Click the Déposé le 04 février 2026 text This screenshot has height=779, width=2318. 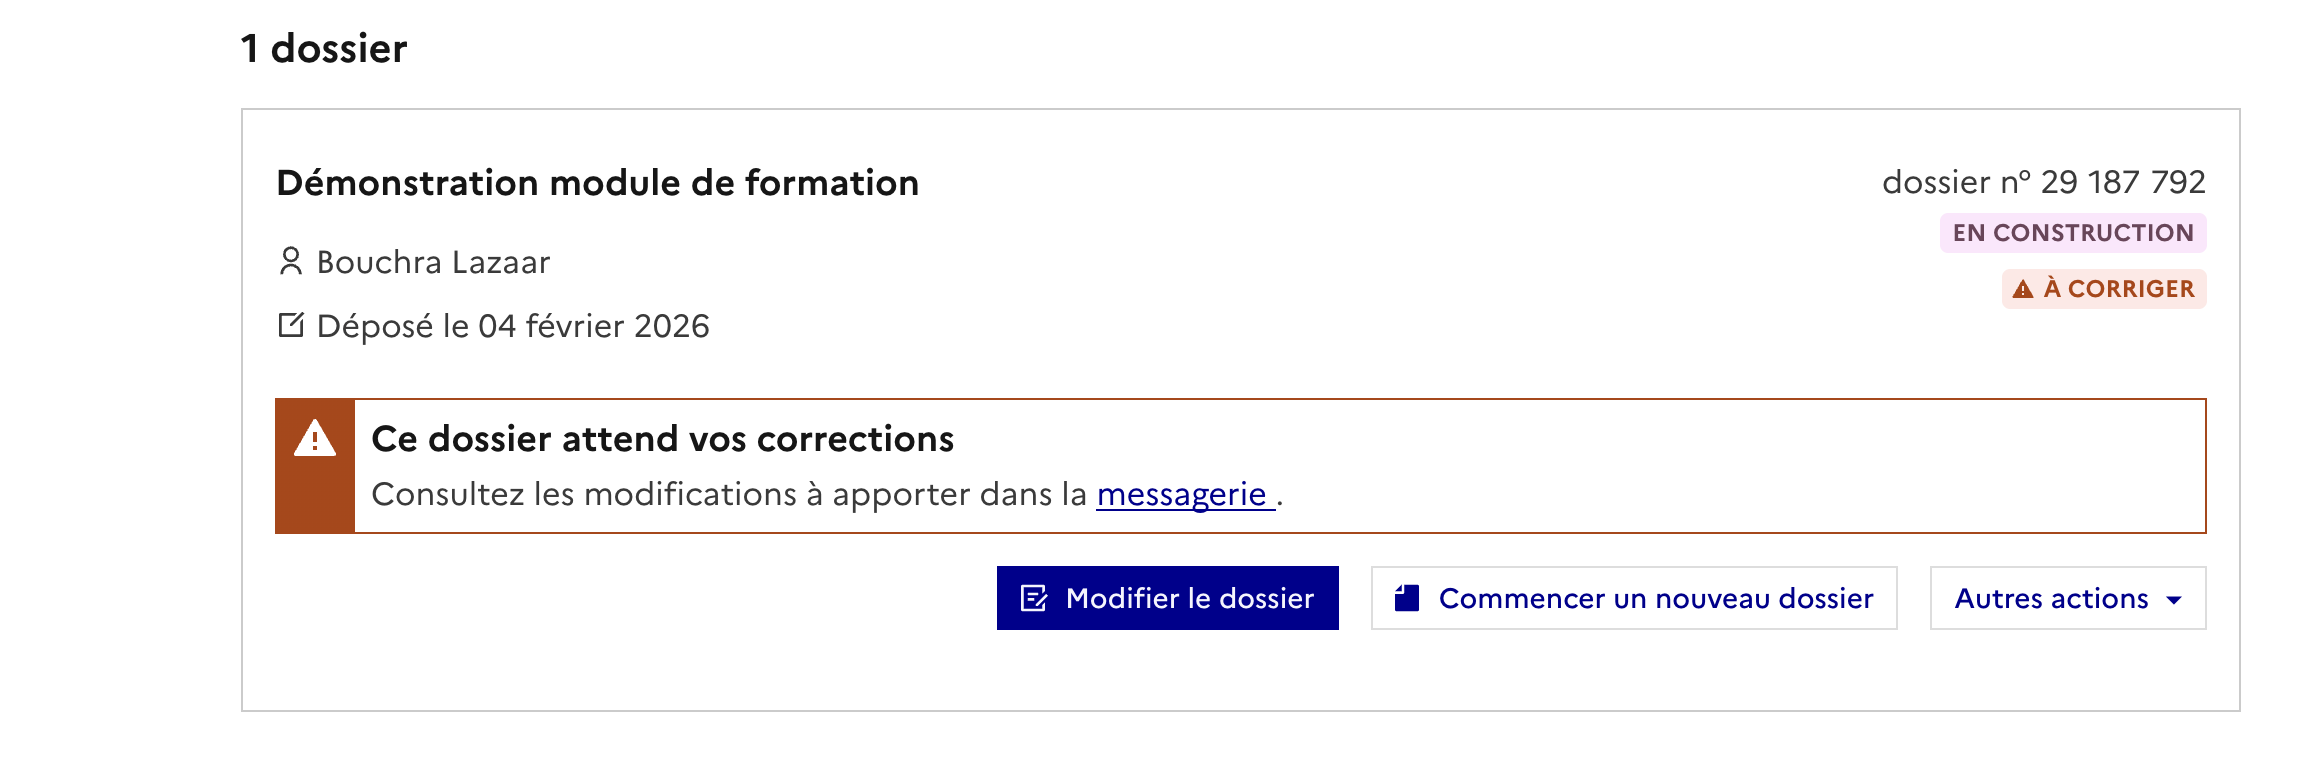[513, 326]
